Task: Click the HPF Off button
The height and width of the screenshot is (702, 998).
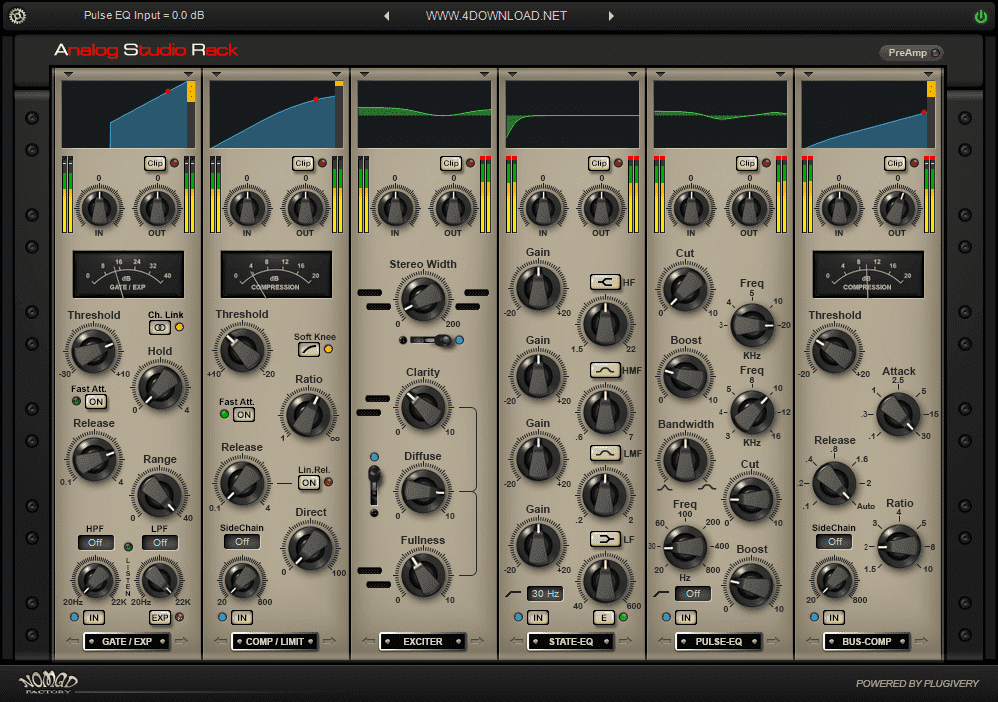Action: (95, 542)
